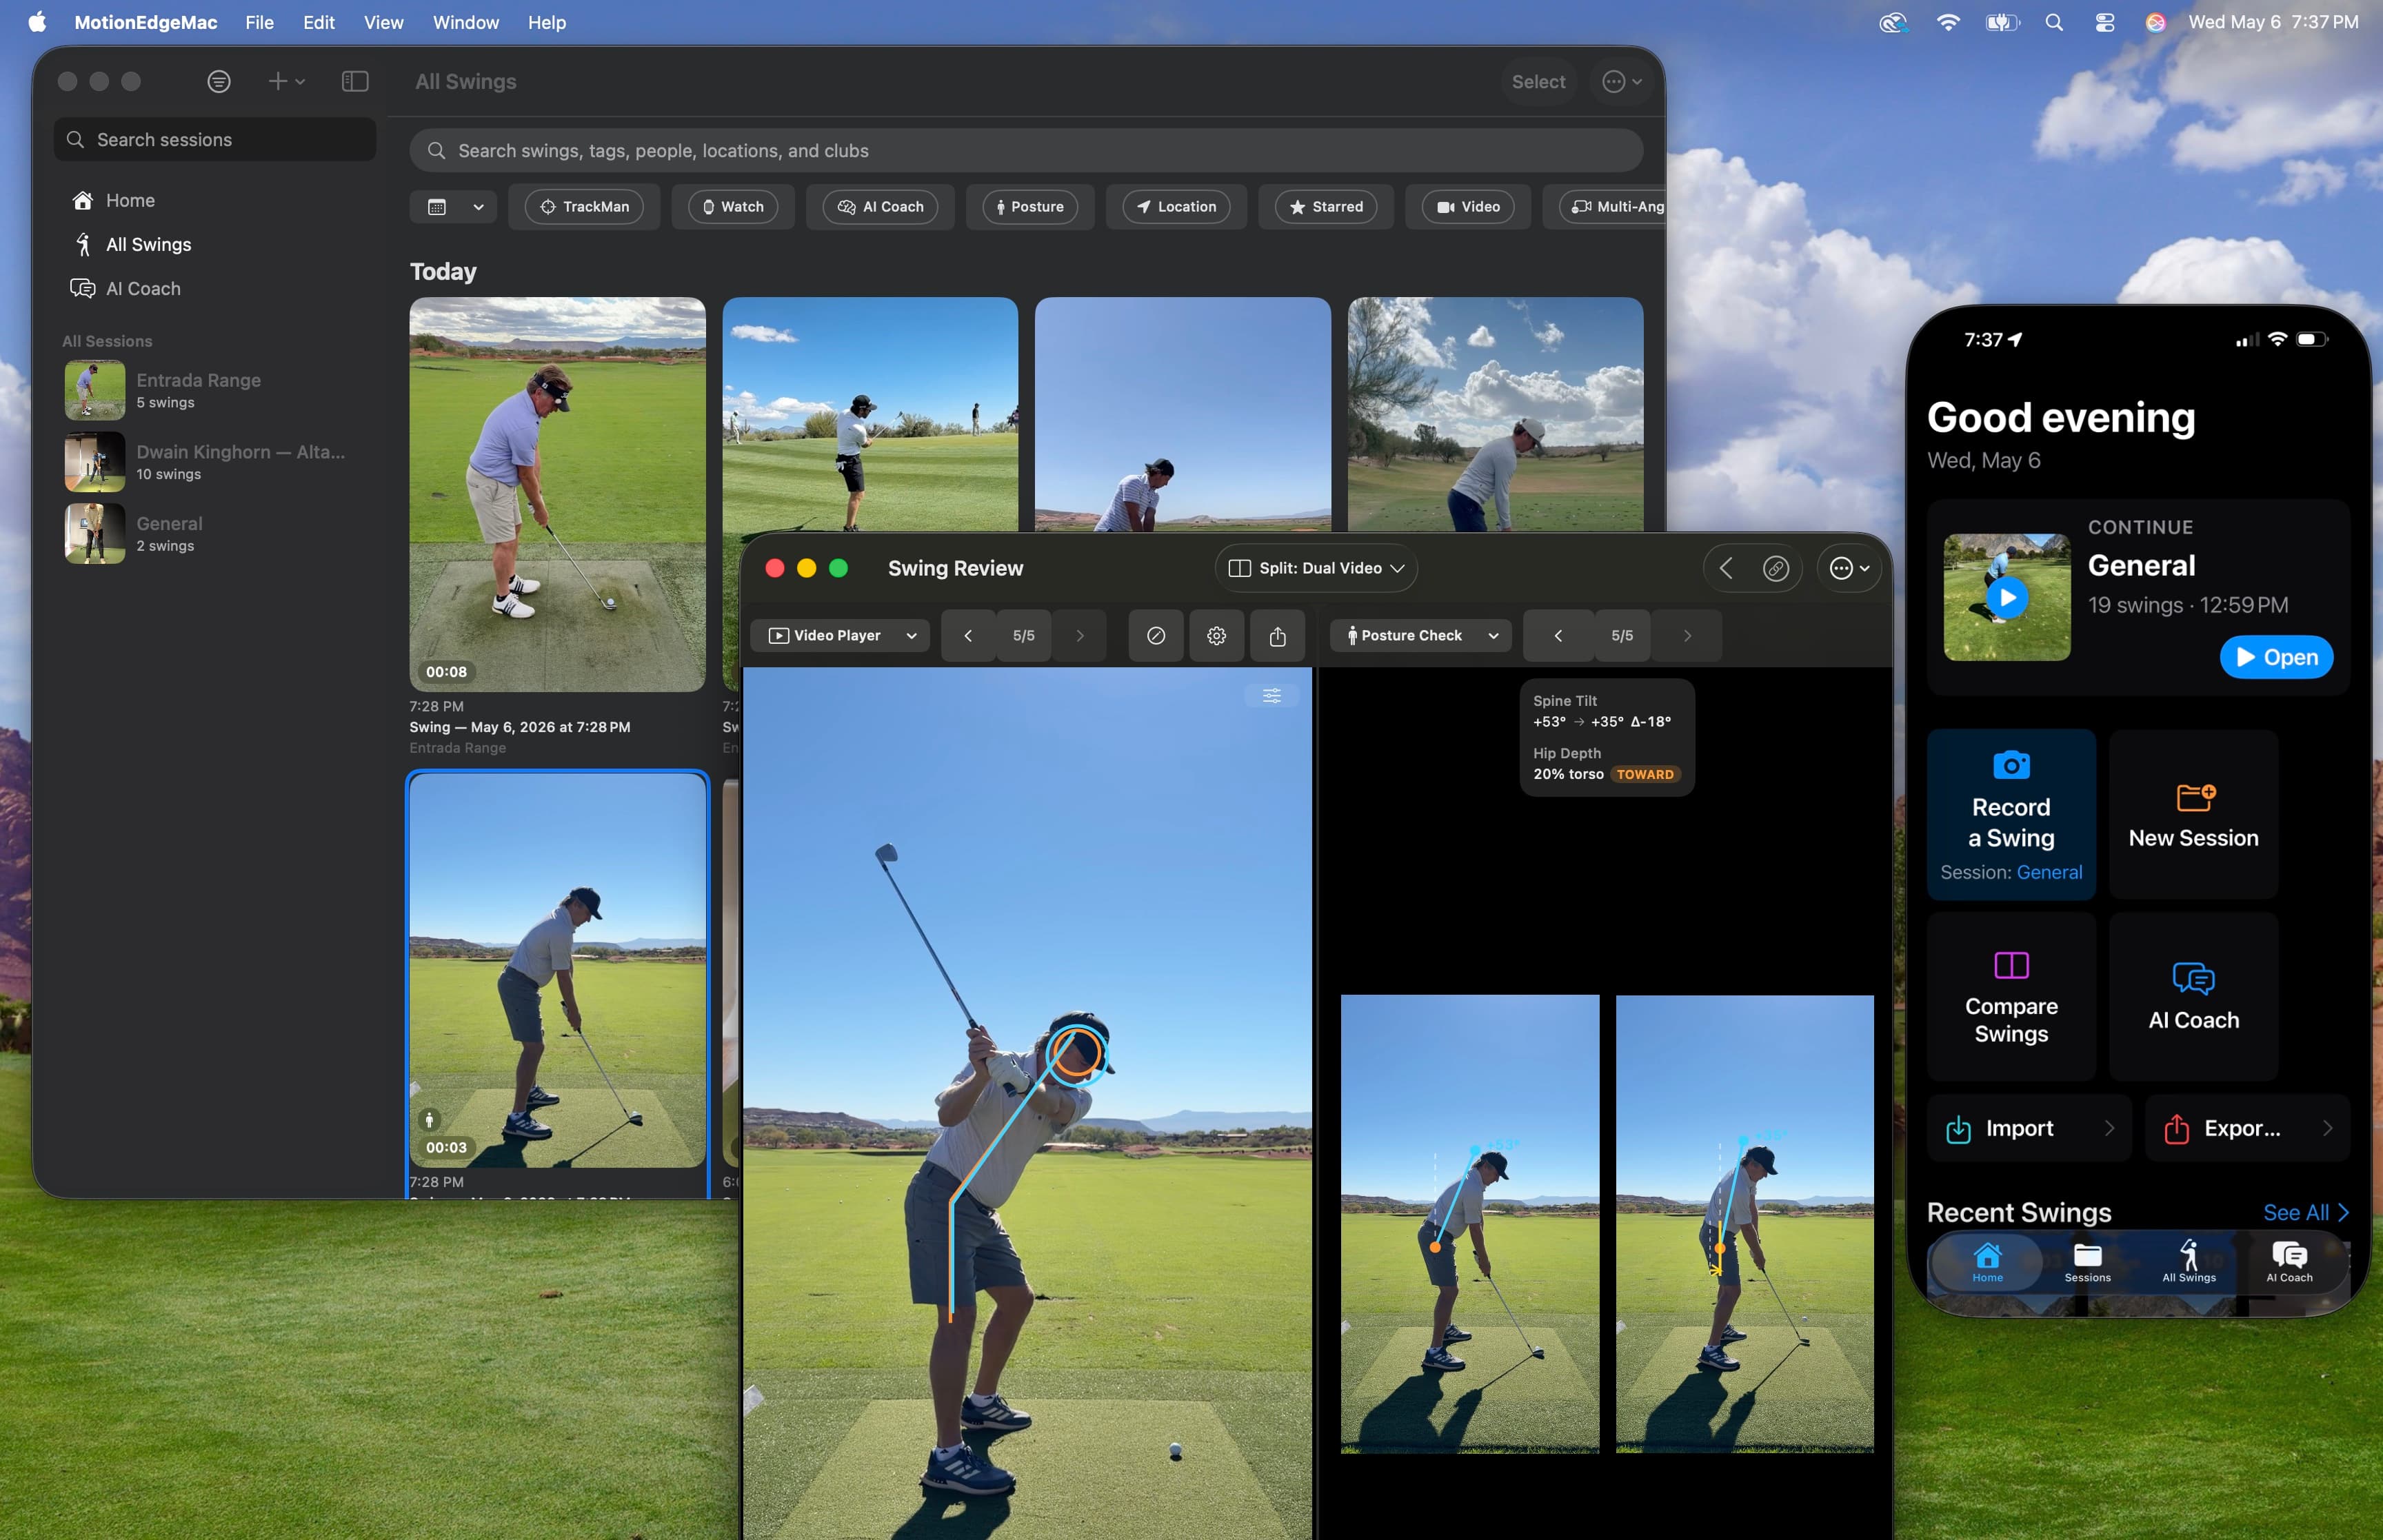Toggle the sidebar visibility icon
2383x1540 pixels.
[355, 82]
